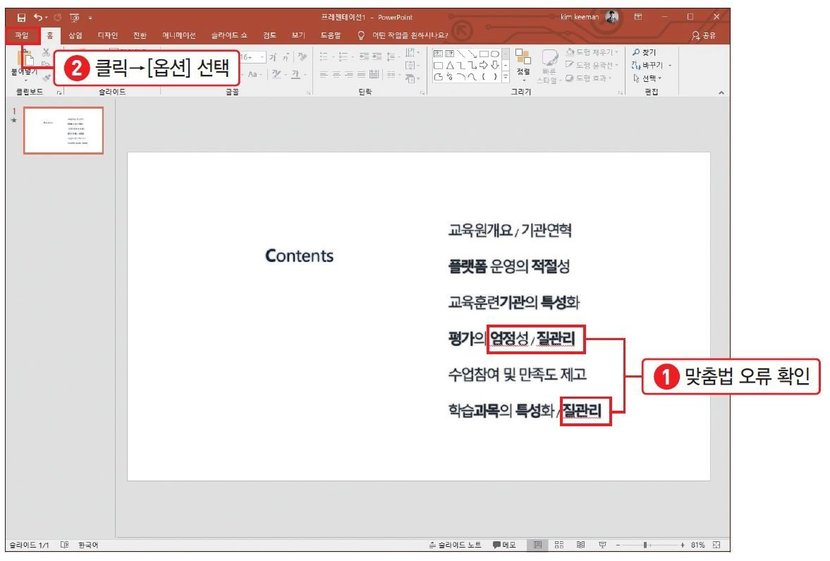Open the 보기 (View) tab
Viewport: 830px width, 561px height.
click(299, 35)
